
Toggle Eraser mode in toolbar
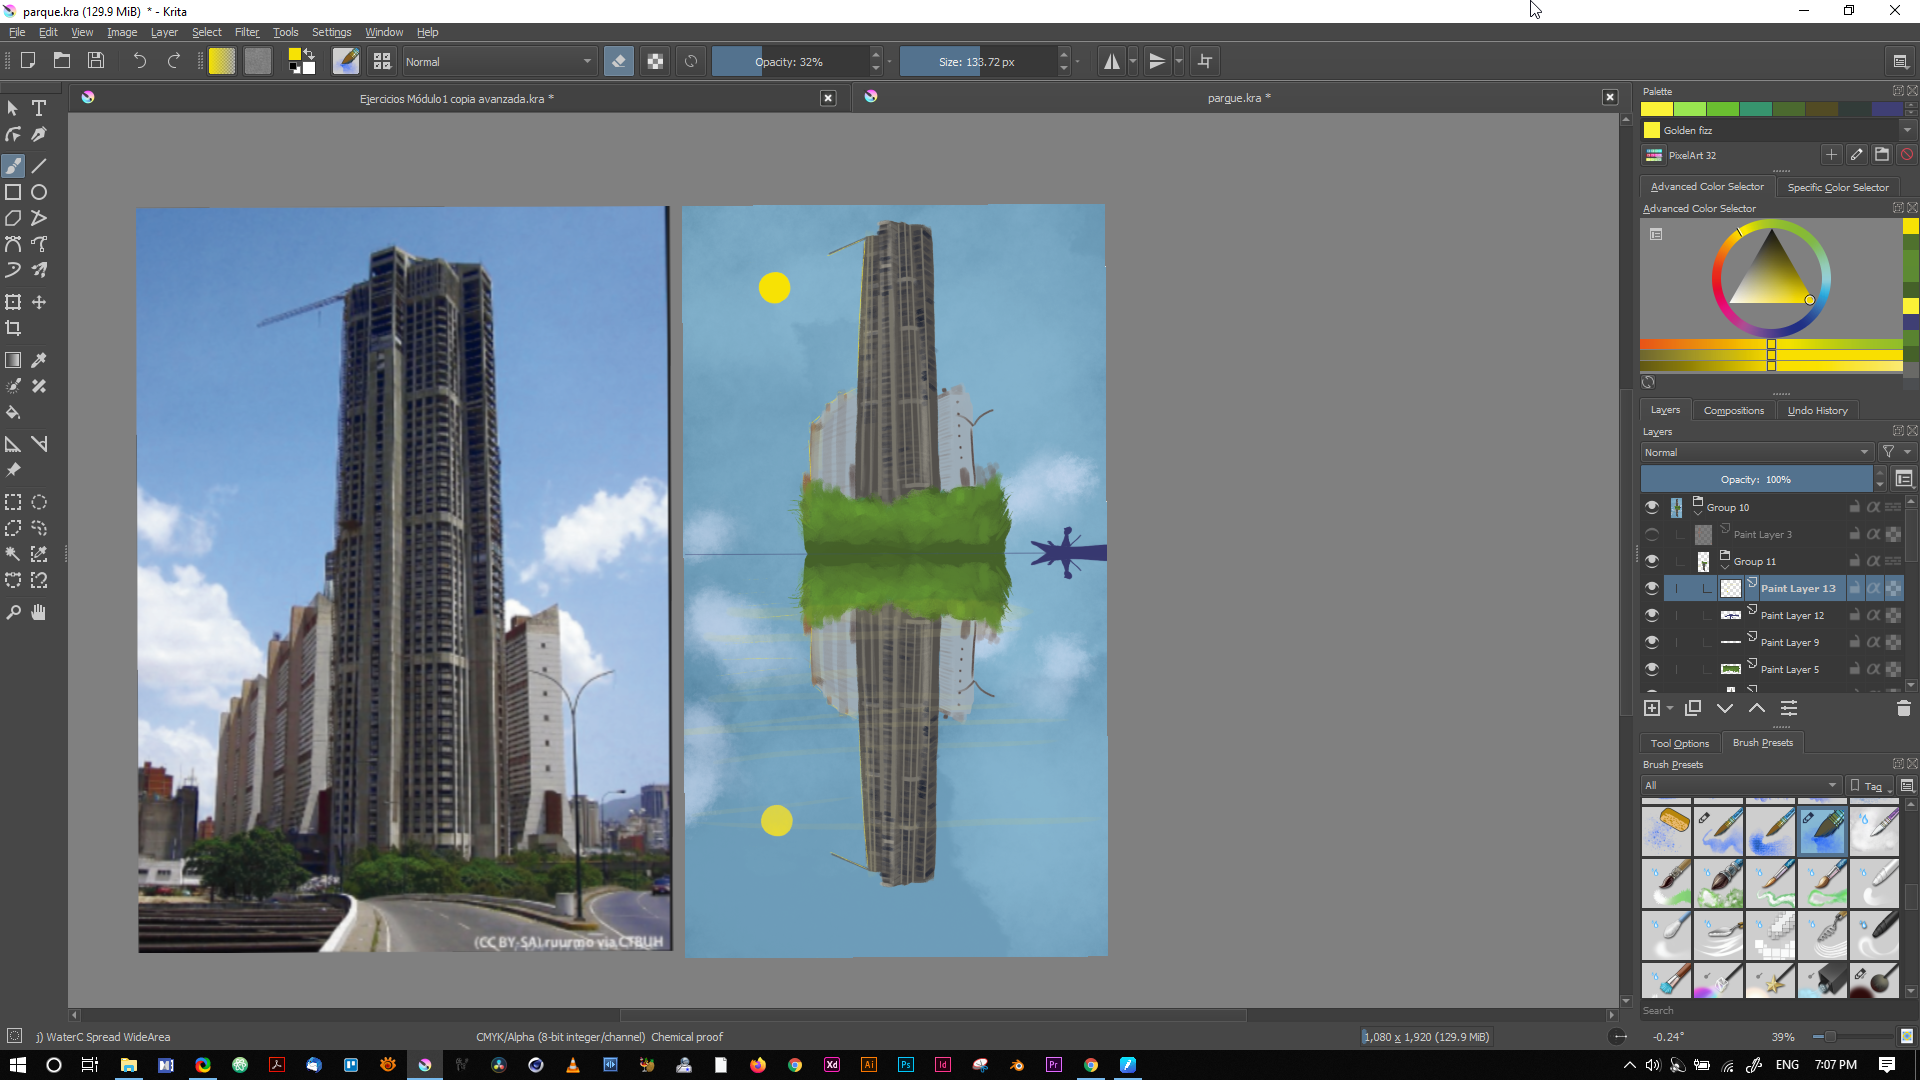tap(619, 61)
